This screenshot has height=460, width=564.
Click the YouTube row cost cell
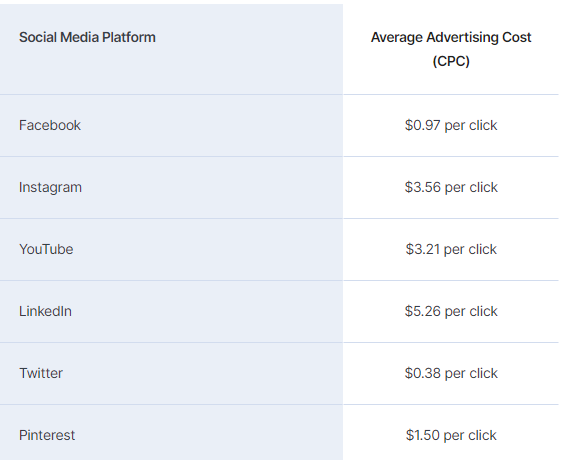451,249
